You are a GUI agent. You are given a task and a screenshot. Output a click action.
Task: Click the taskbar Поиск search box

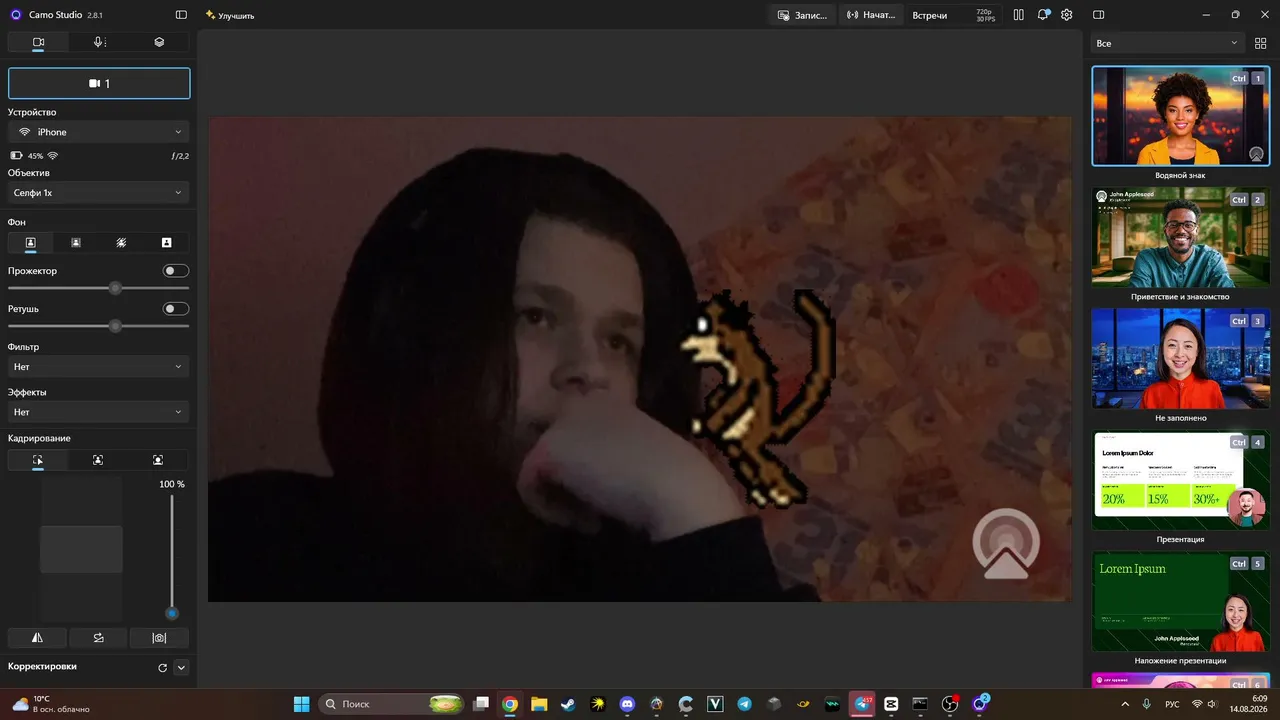pyautogui.click(x=392, y=704)
